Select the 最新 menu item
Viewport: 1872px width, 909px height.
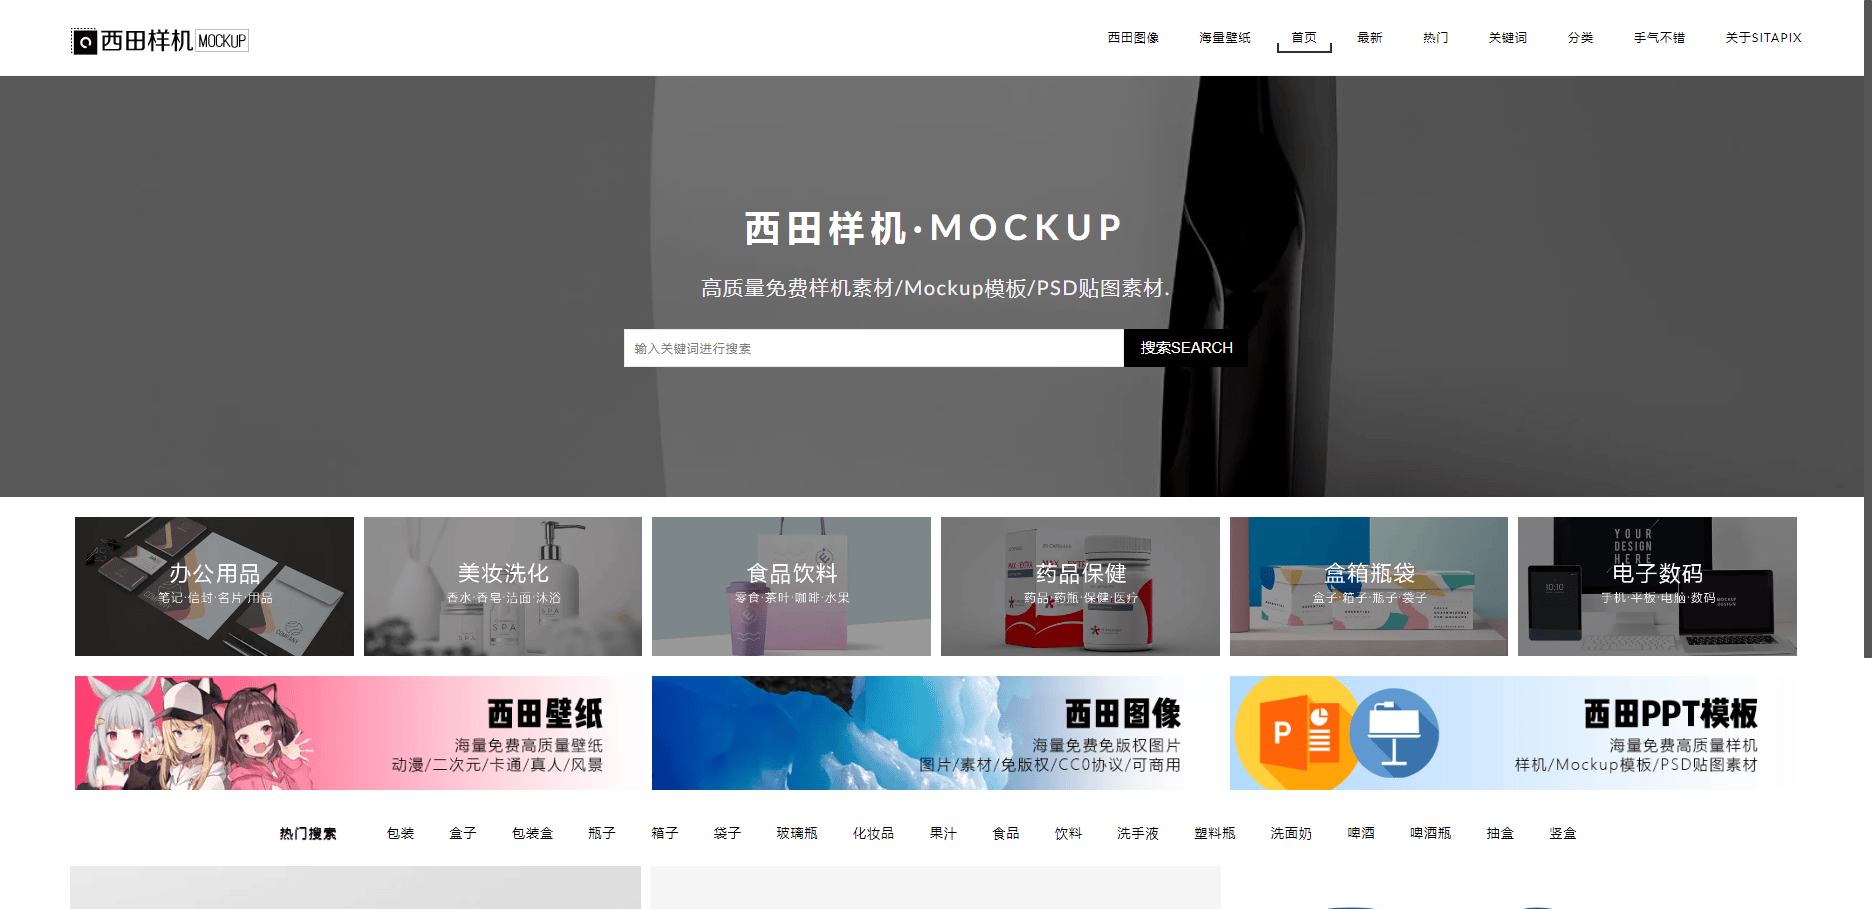coord(1369,38)
